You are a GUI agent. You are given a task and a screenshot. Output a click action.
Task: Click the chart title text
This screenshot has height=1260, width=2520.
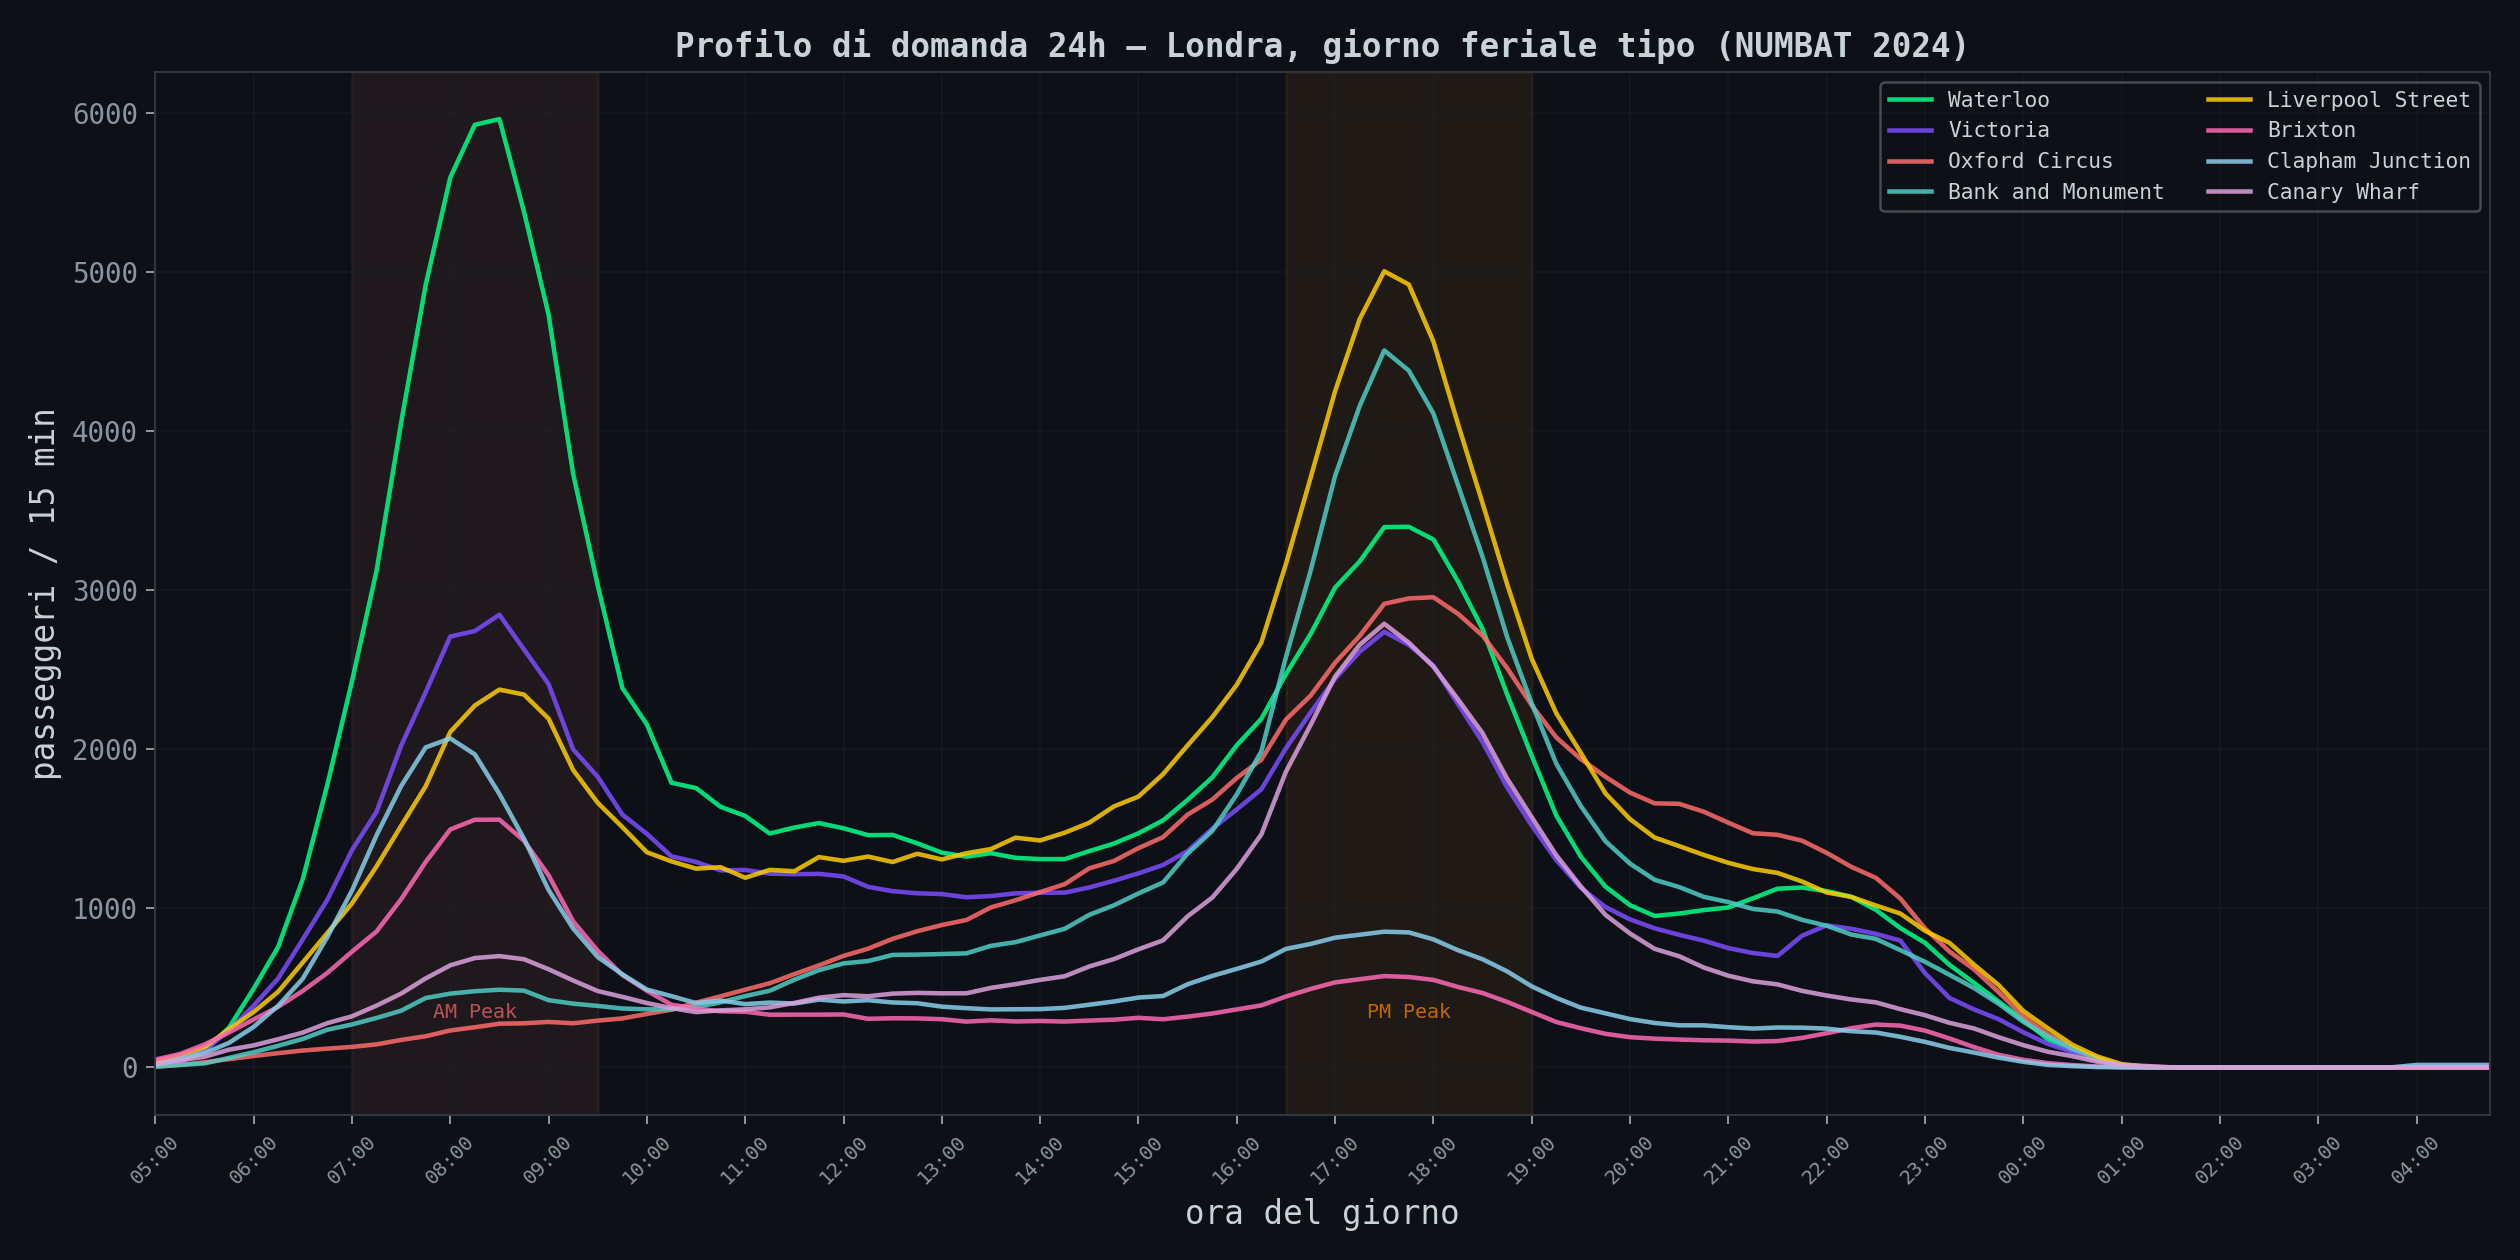pos(1321,46)
